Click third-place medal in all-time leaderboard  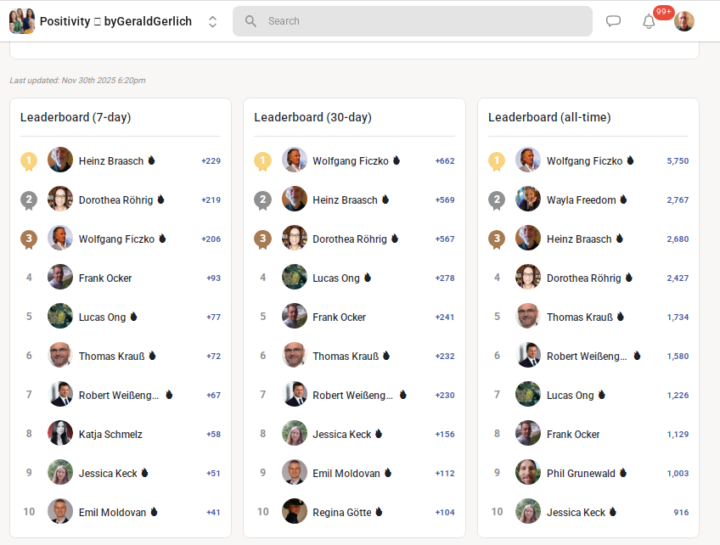pos(496,239)
